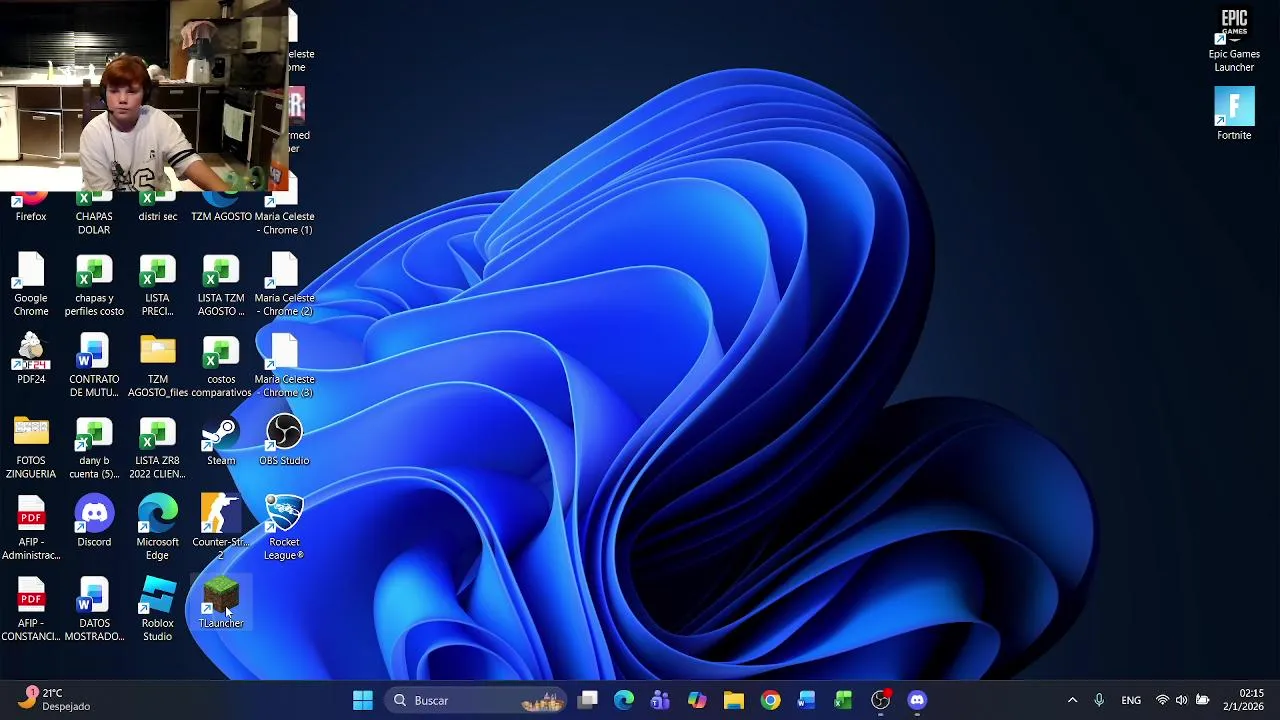Select Microsoft Edge desktop shortcut
The width and height of the screenshot is (1280, 720).
pos(157,527)
